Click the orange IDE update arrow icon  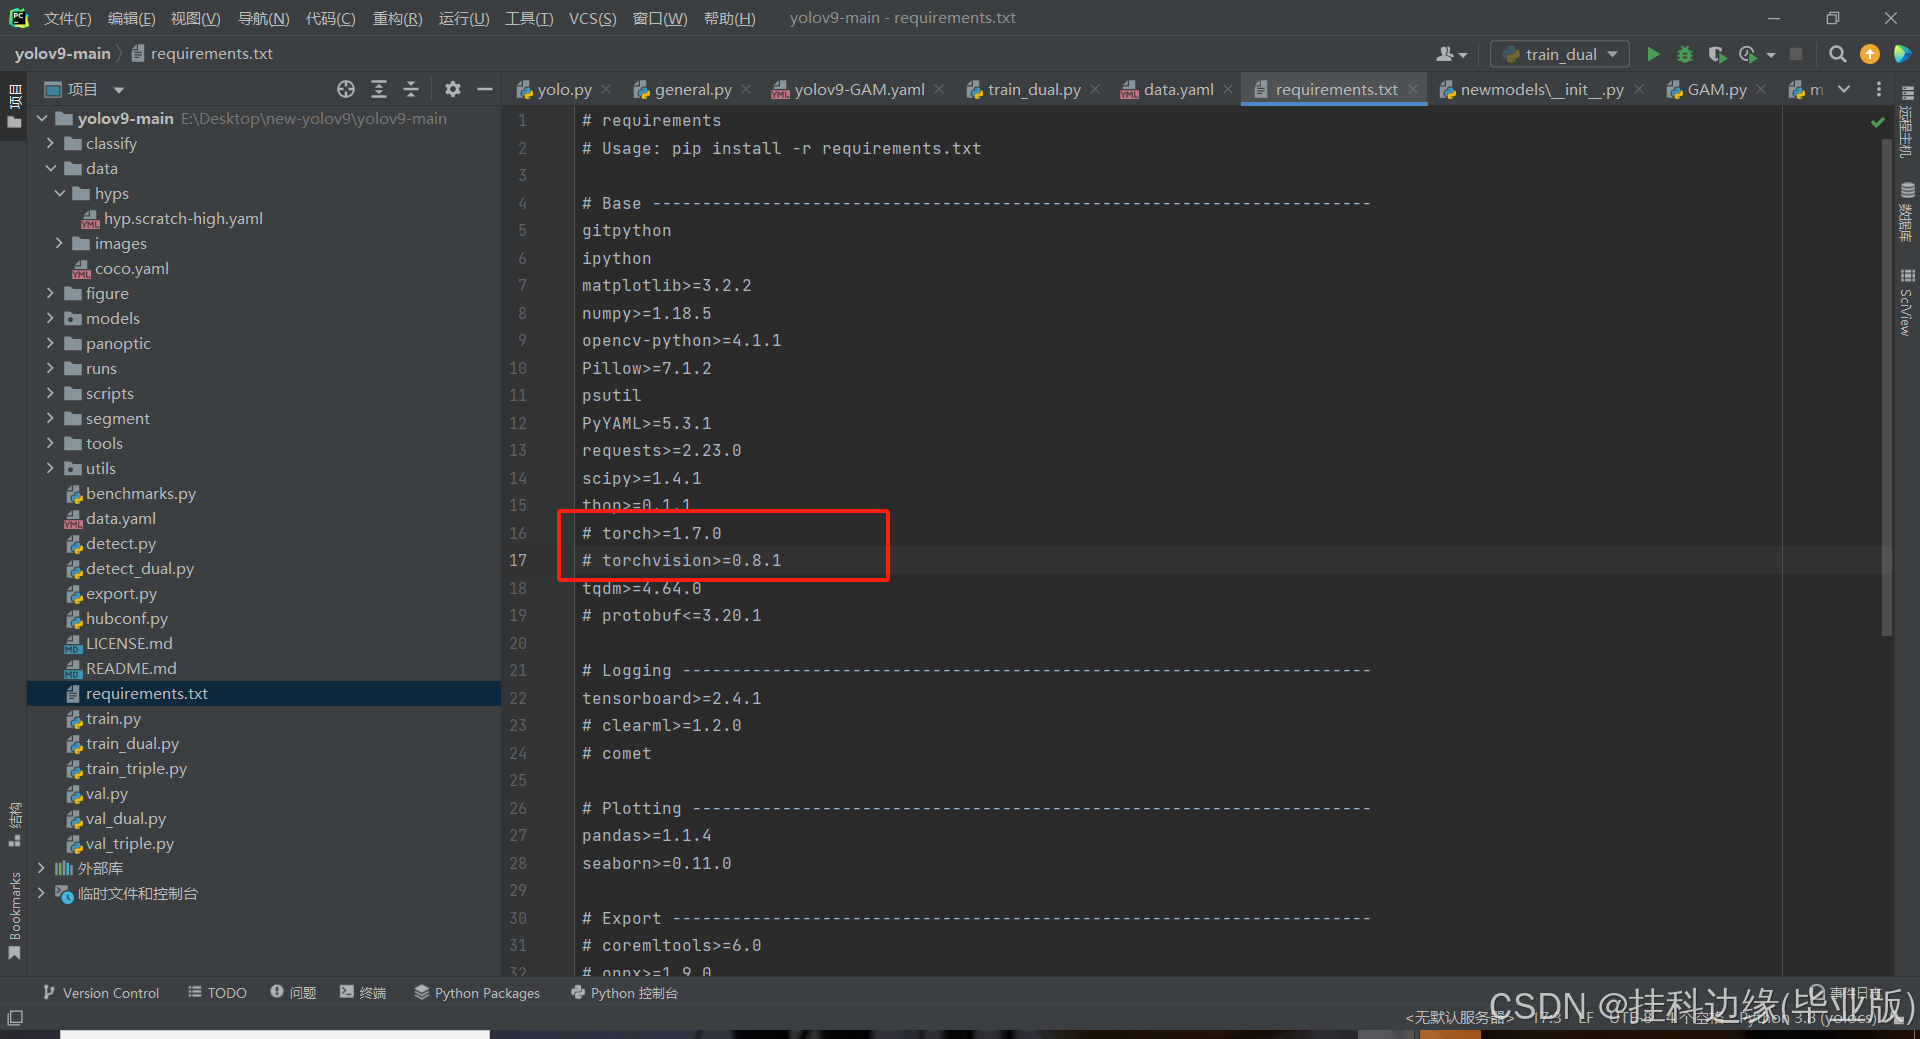pyautogui.click(x=1870, y=54)
